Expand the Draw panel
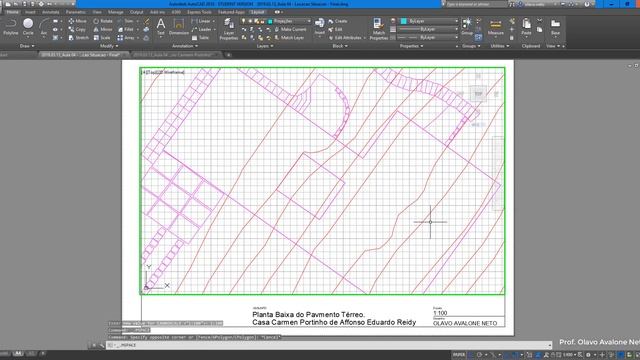The width and height of the screenshot is (640, 360). [x=27, y=46]
